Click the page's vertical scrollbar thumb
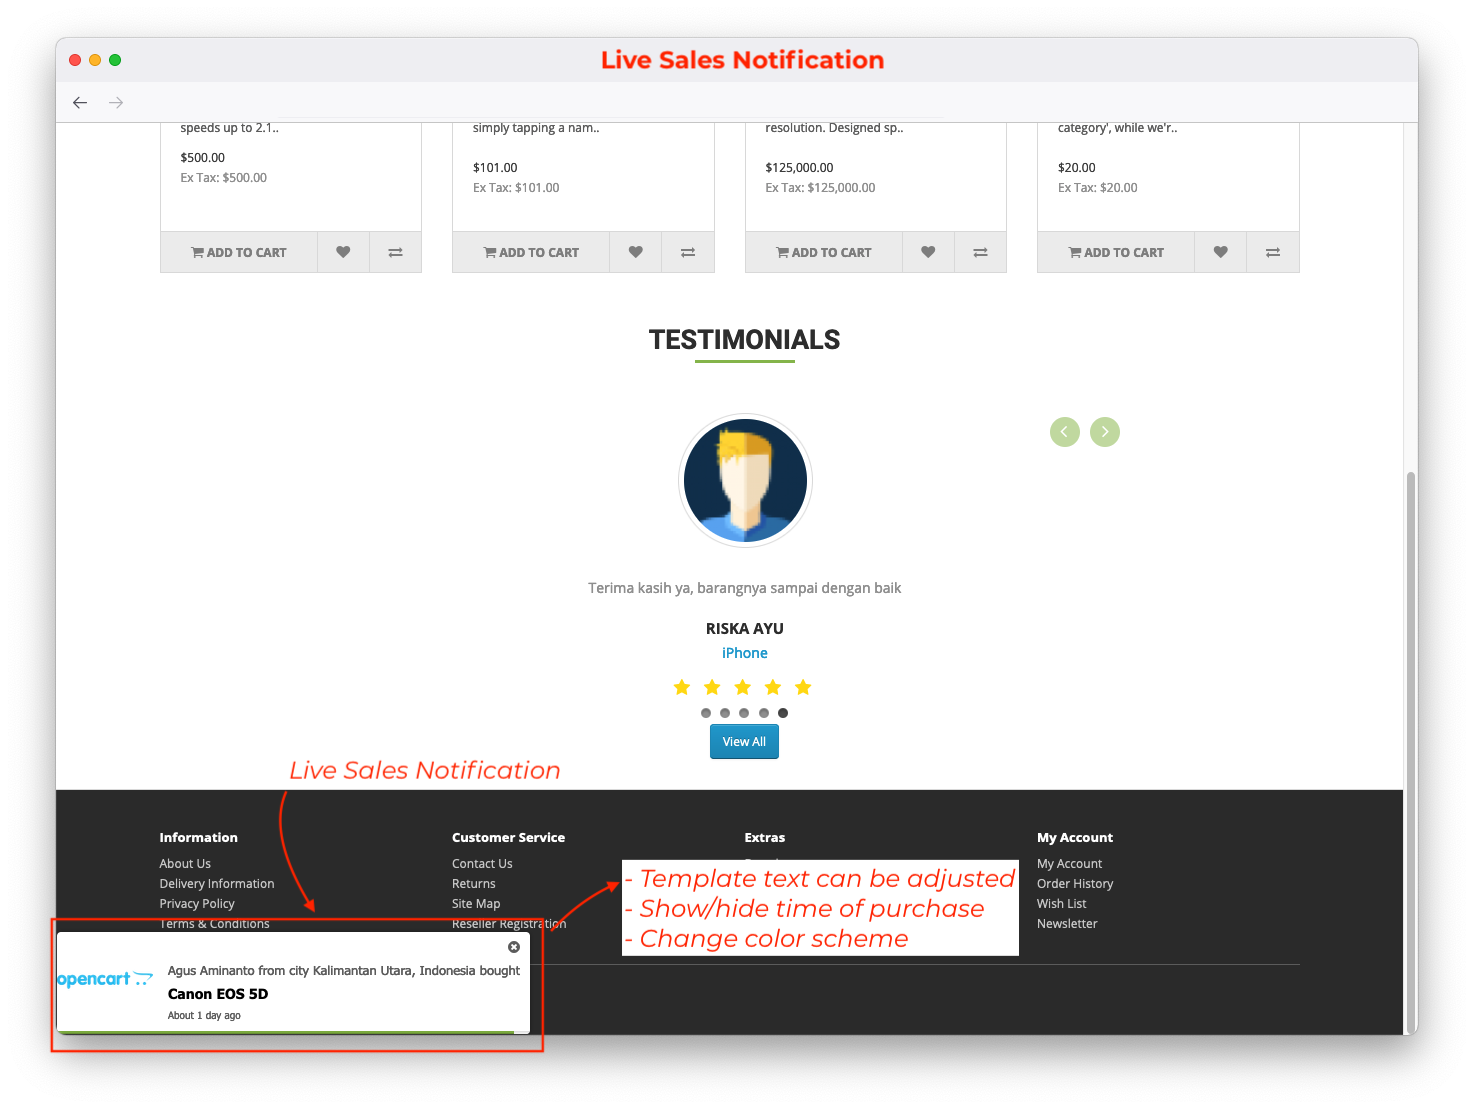This screenshot has height=1109, width=1474. tap(1410, 750)
